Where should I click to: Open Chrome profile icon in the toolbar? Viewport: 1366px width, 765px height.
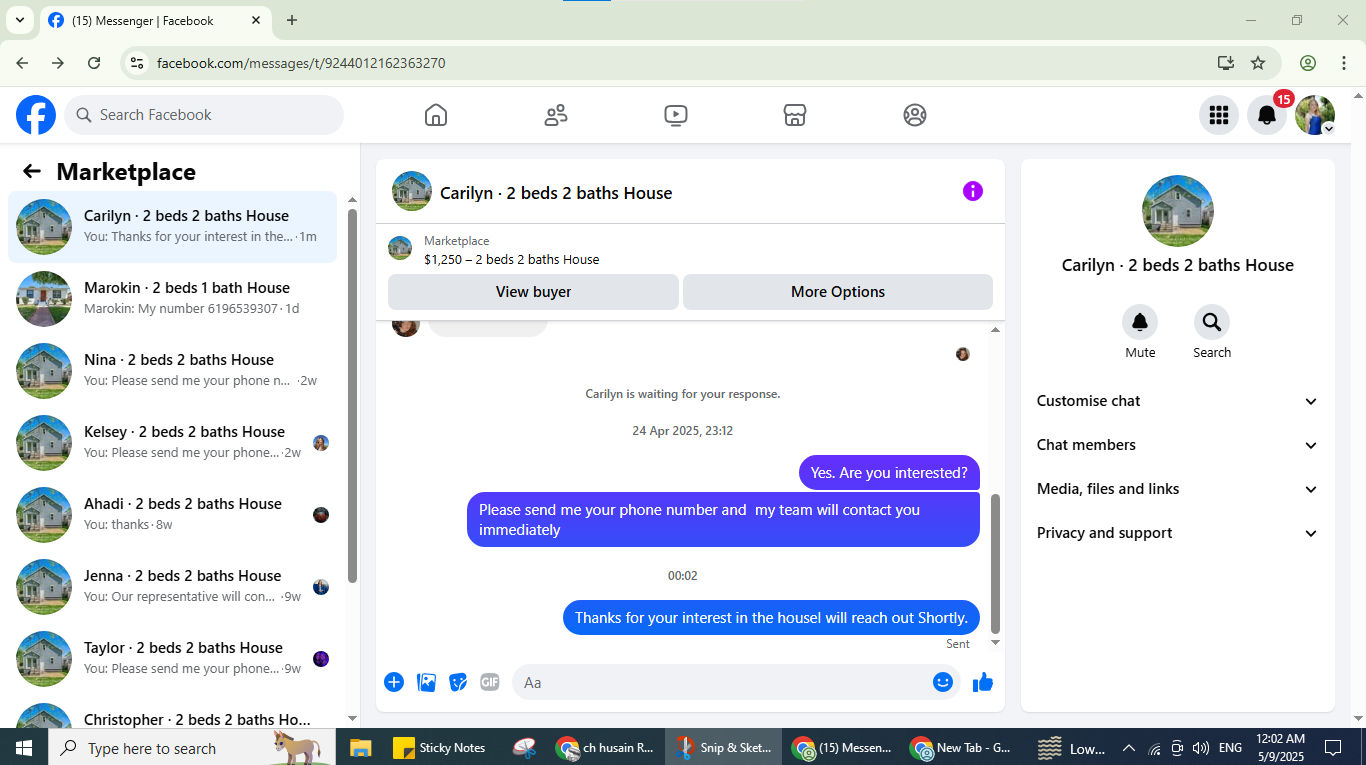coord(1308,63)
